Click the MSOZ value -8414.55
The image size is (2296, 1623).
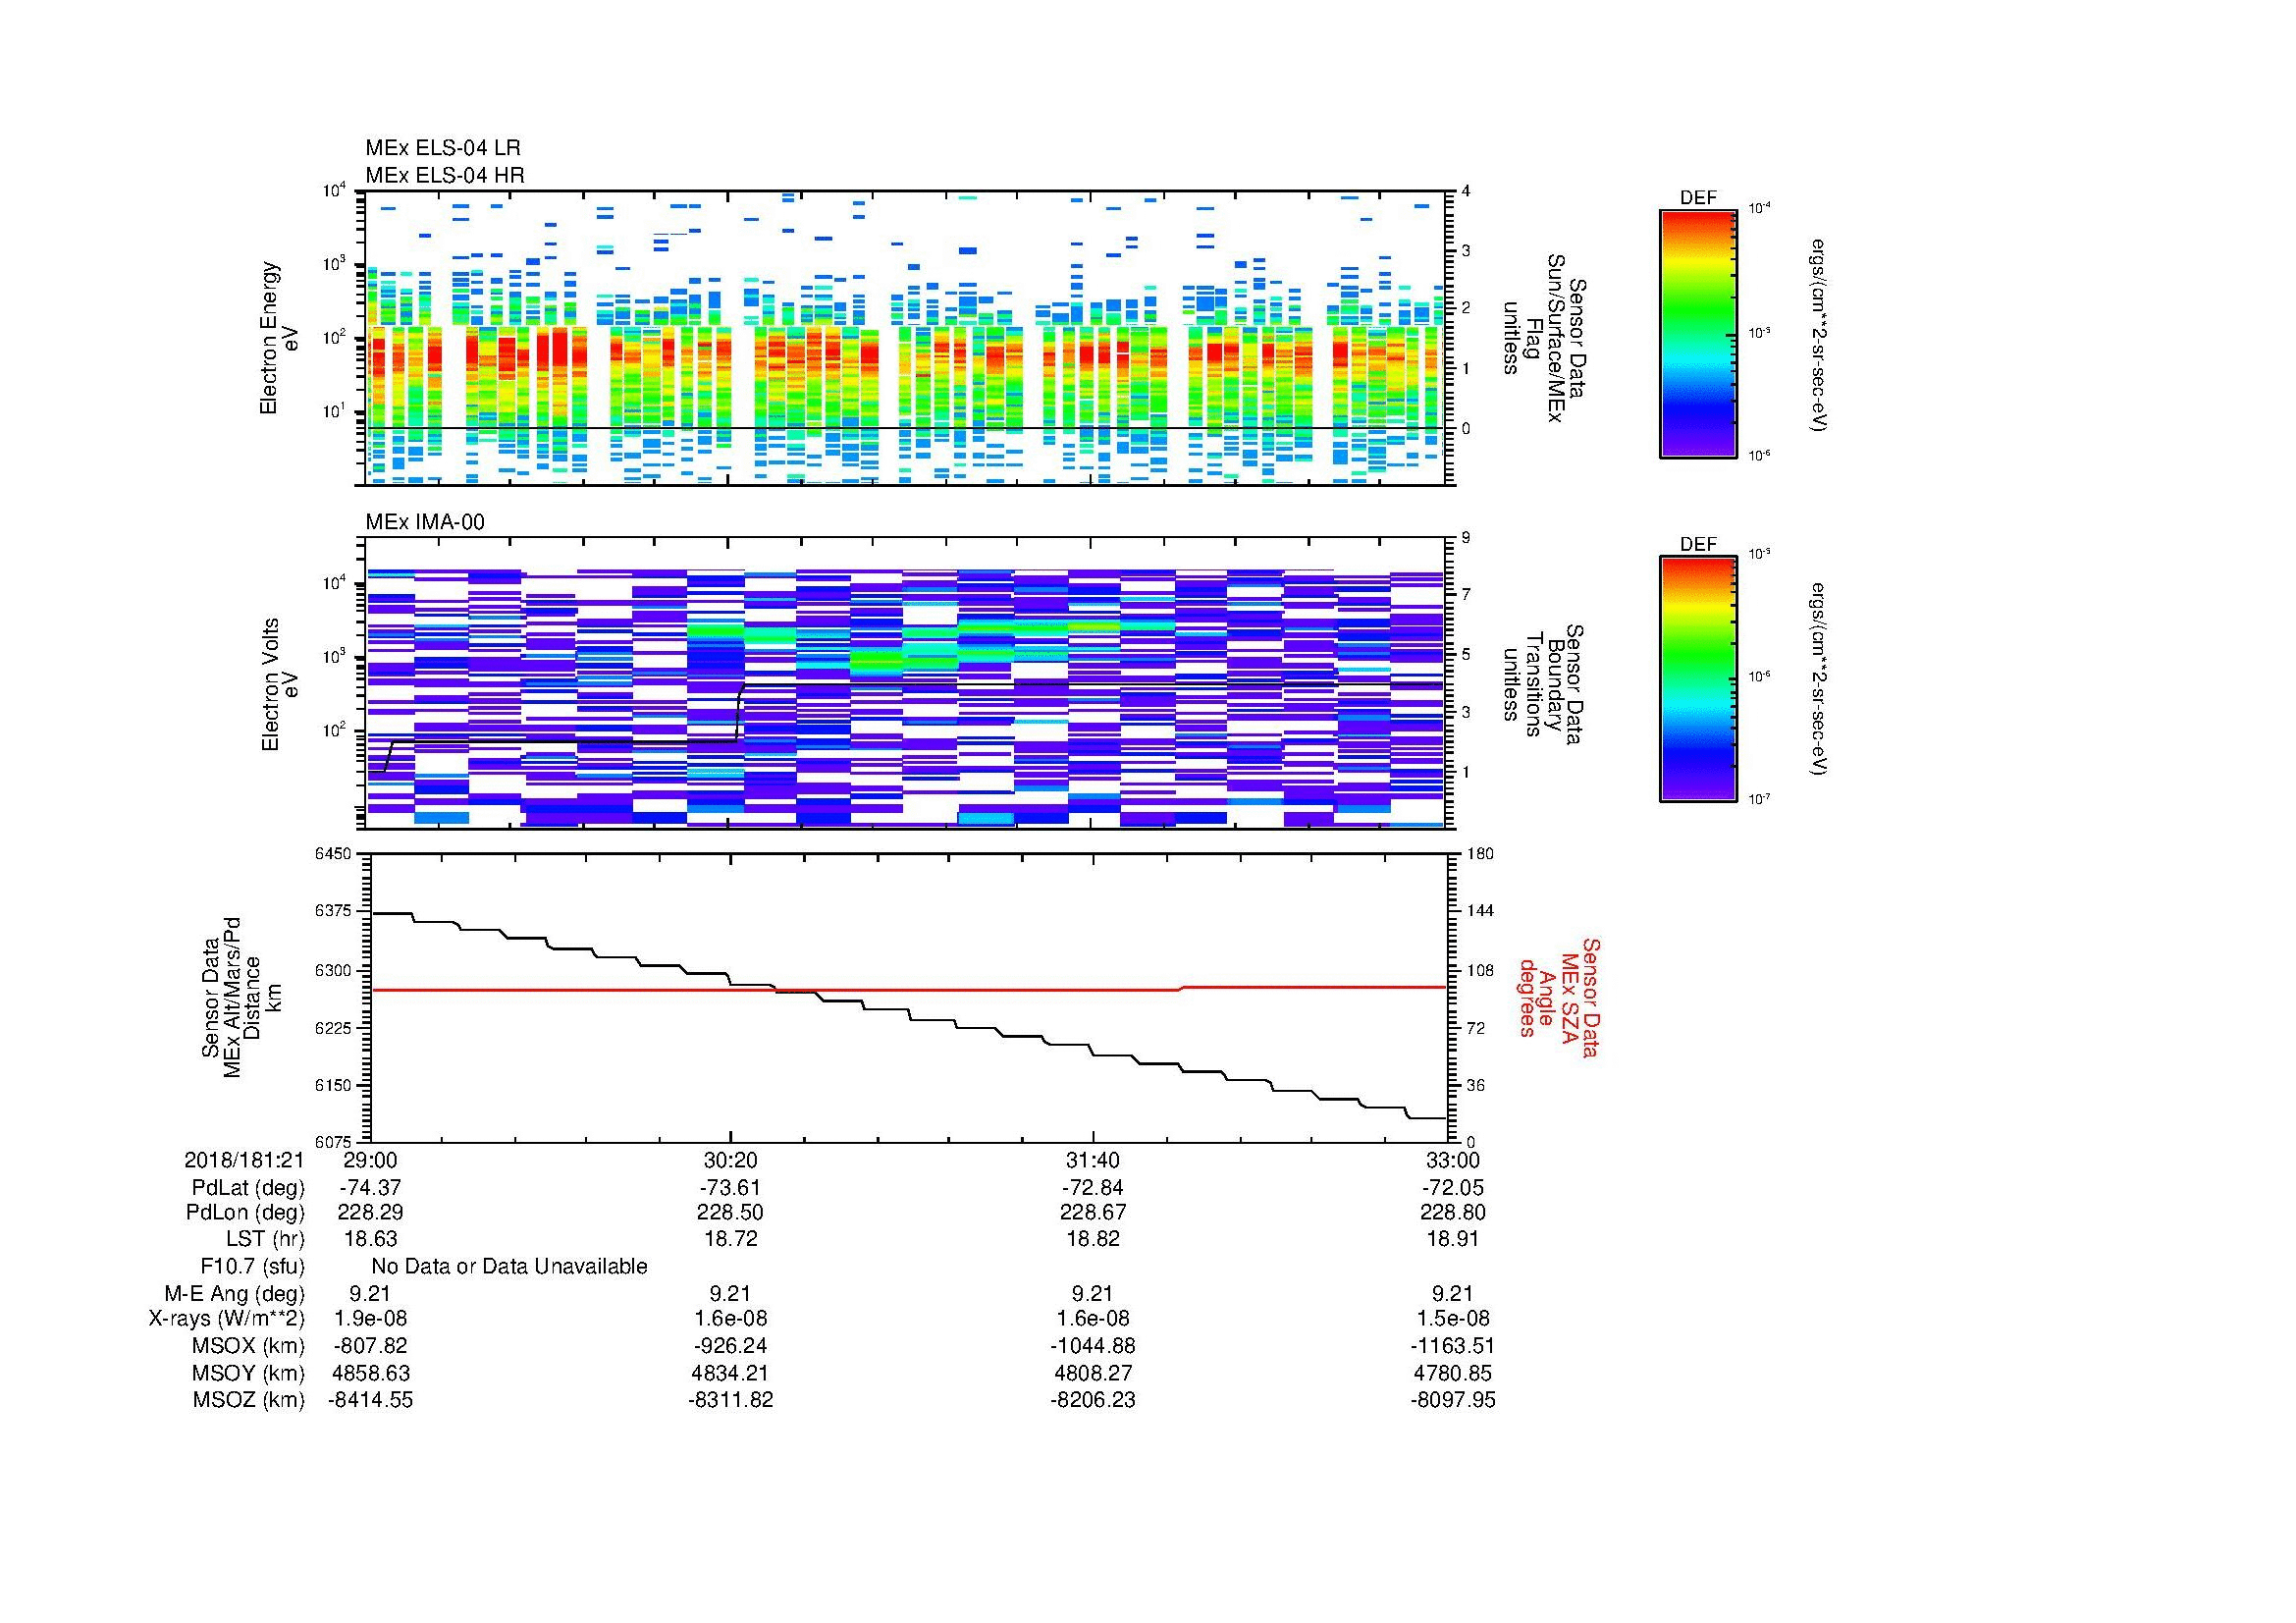coord(370,1400)
